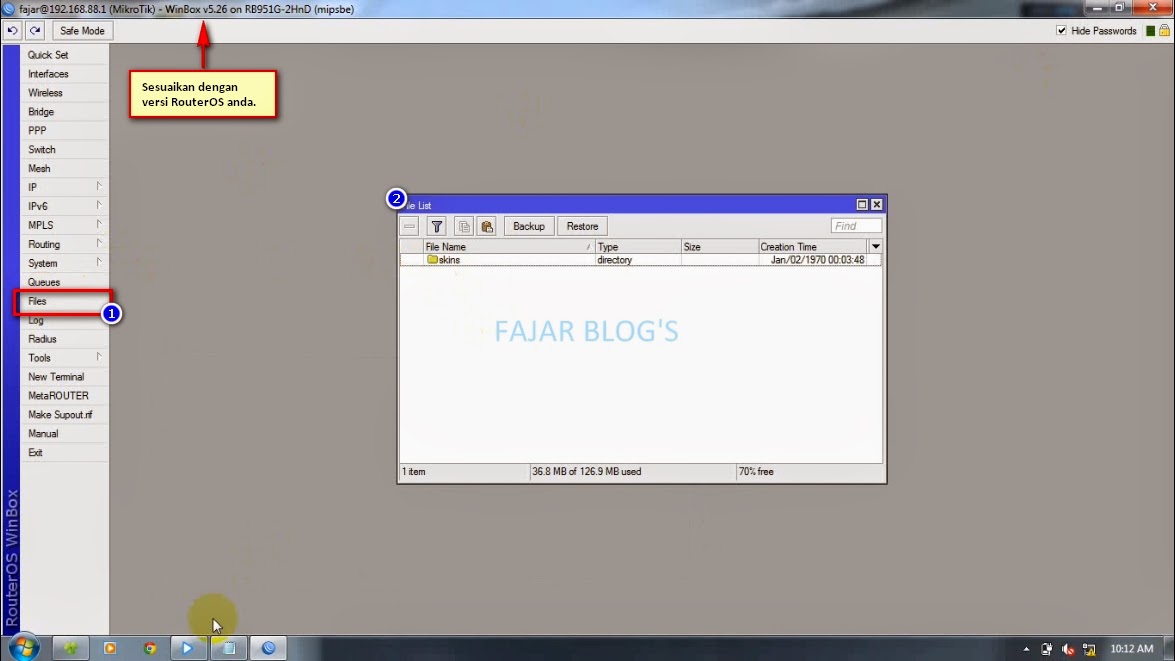Click the network tray icon
This screenshot has height=661, width=1175.
[1090, 649]
